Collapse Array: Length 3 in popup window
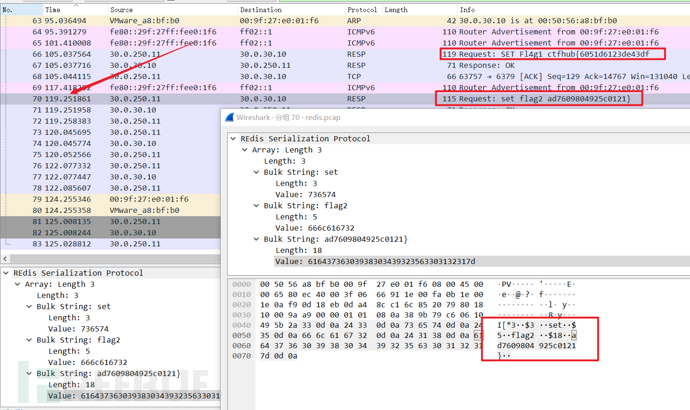 (245, 150)
